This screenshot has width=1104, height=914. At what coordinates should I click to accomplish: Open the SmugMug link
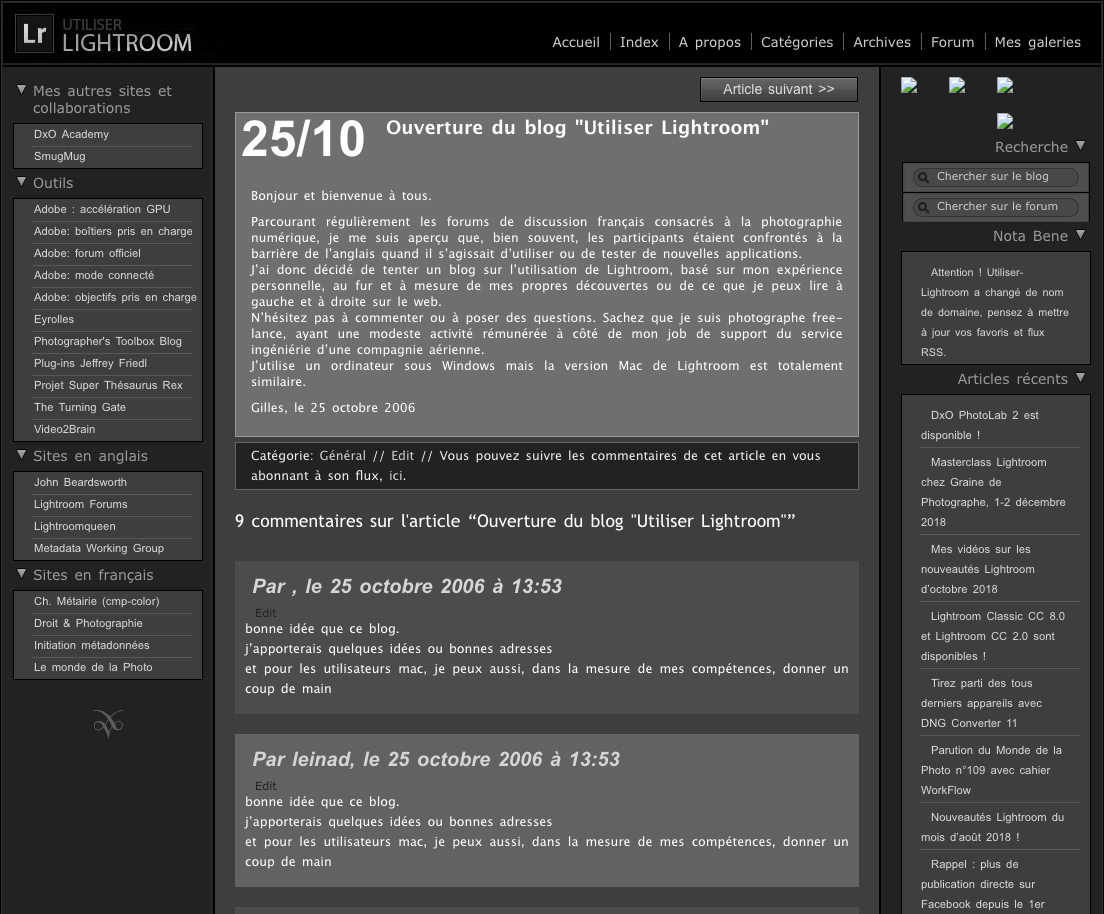tap(59, 156)
